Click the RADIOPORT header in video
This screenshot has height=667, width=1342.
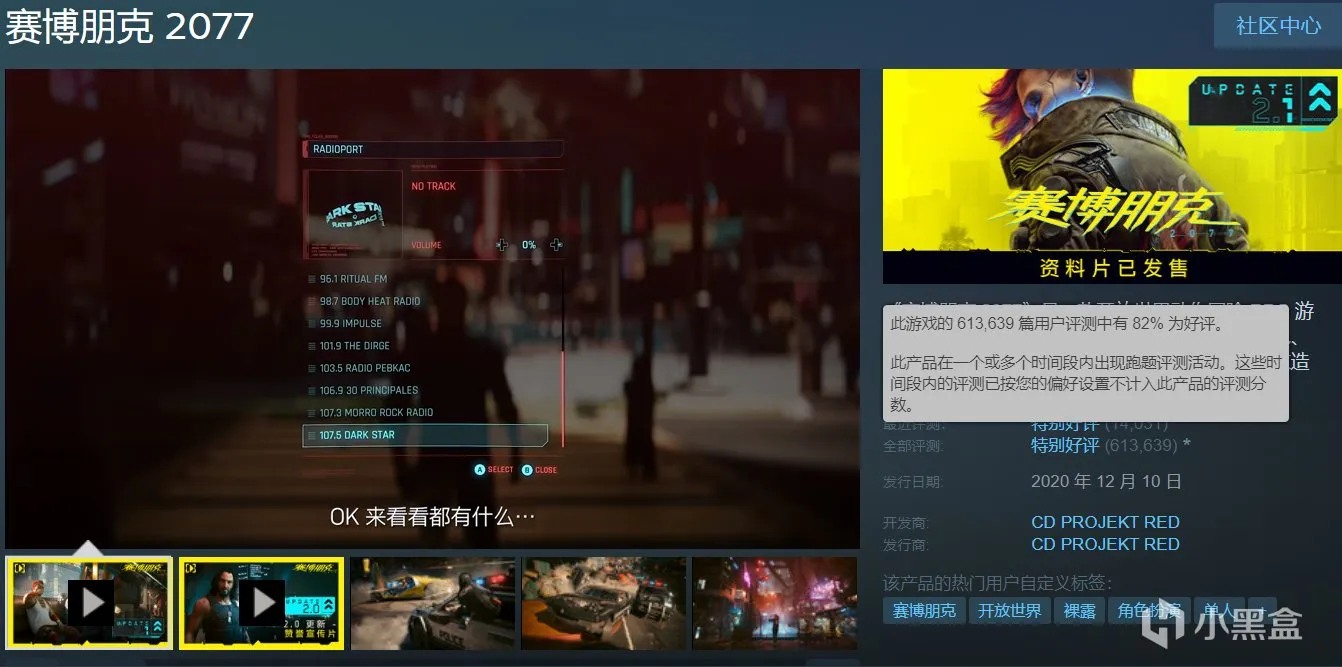(432, 149)
